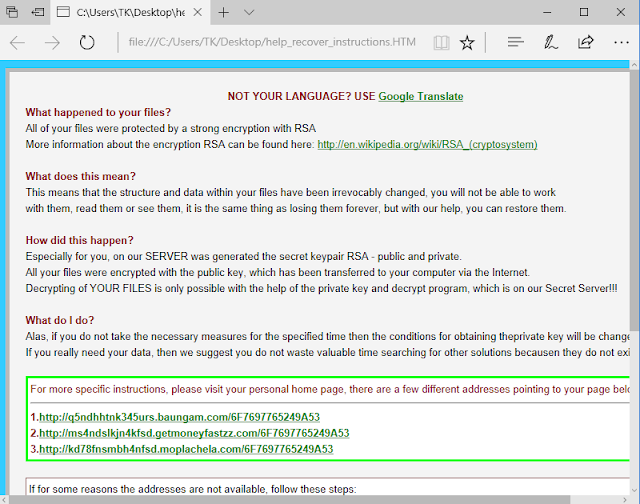Image resolution: width=640 pixels, height=504 pixels.
Task: Click 'What does this mean?' heading
Action: [80, 176]
